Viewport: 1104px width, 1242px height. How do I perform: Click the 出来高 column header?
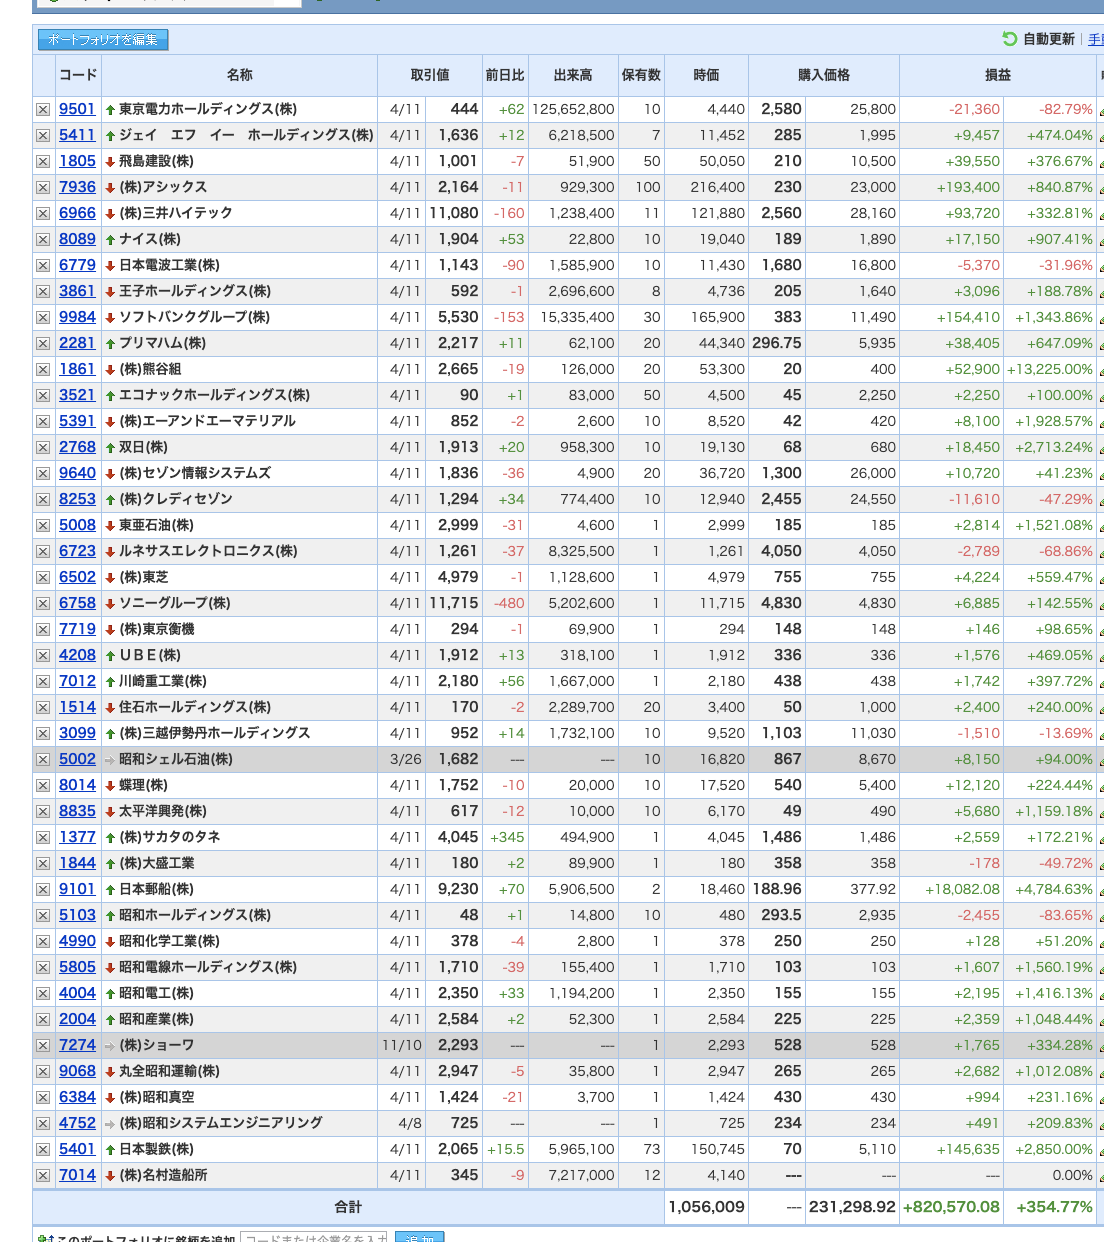pyautogui.click(x=573, y=75)
